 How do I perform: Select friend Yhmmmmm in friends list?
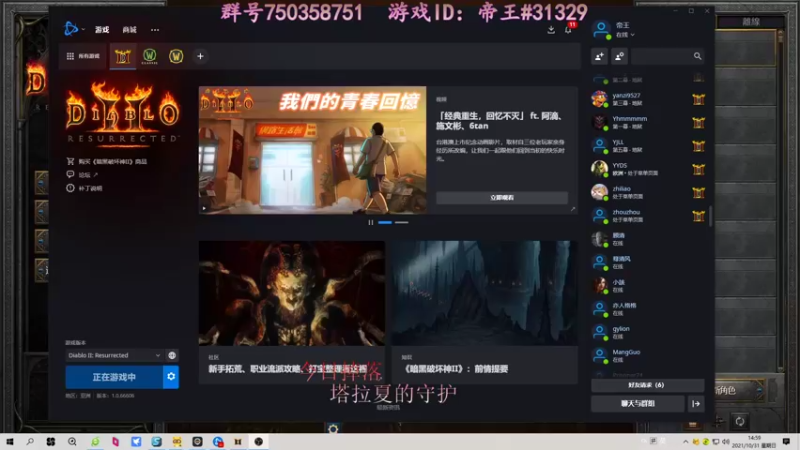[648, 122]
